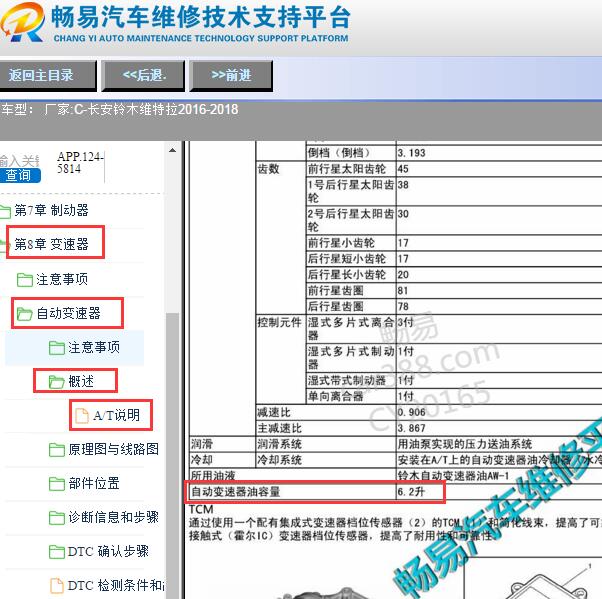This screenshot has height=599, width=602.
Task: Open the A/T说明 document
Action: (x=116, y=415)
